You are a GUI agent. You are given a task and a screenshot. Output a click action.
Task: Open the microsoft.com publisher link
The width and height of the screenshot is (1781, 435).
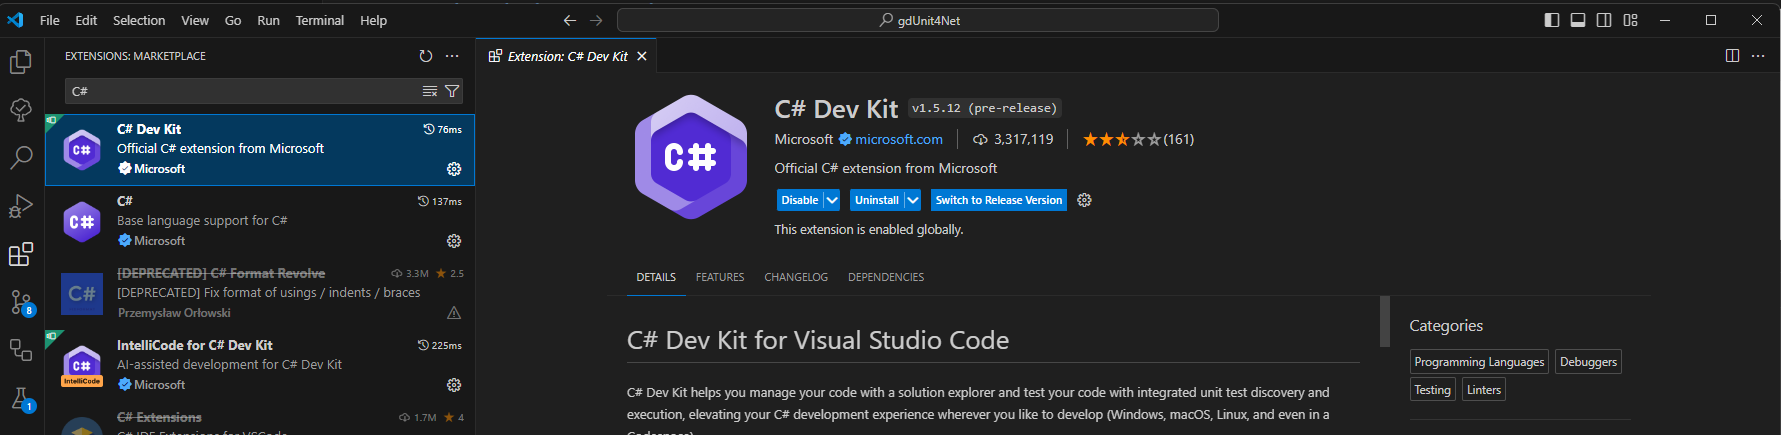click(898, 139)
